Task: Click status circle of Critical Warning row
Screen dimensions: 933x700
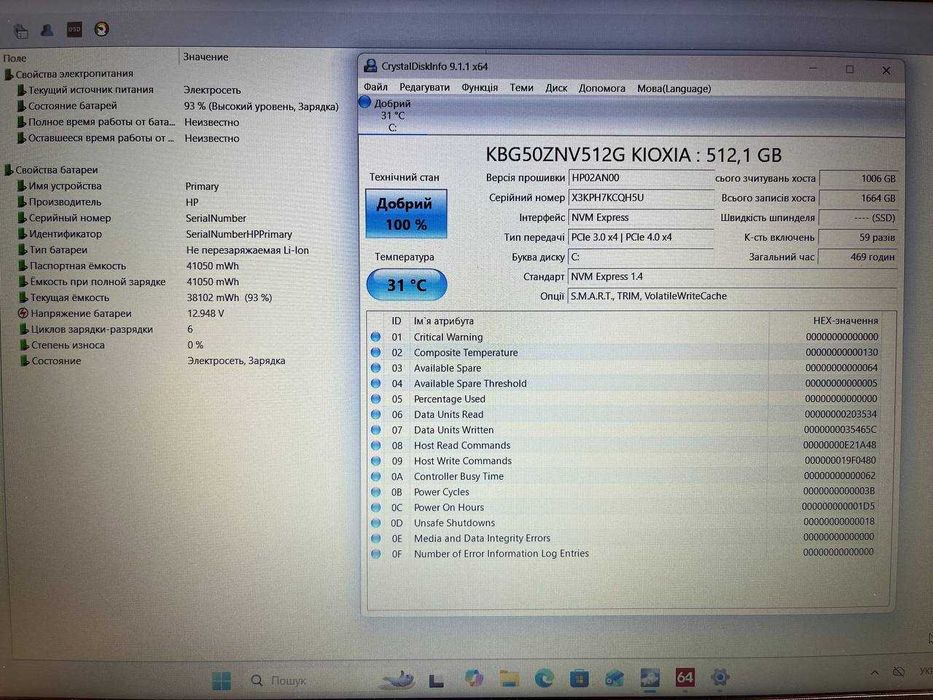Action: pos(375,337)
